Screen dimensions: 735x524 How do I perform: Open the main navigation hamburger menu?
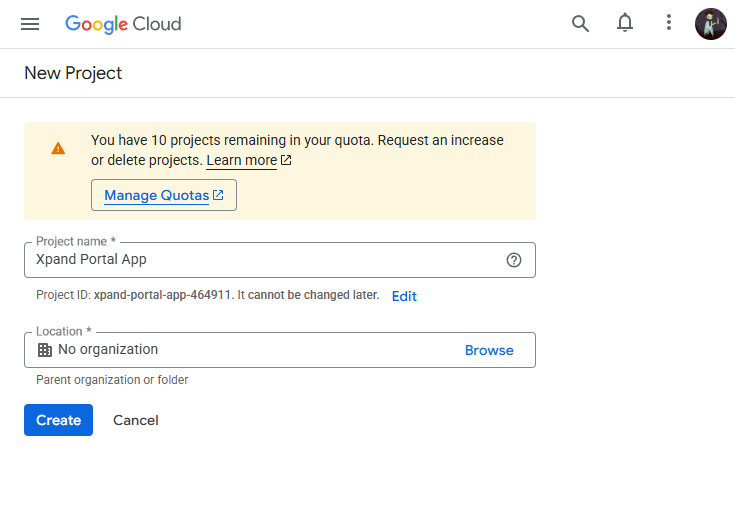click(30, 24)
